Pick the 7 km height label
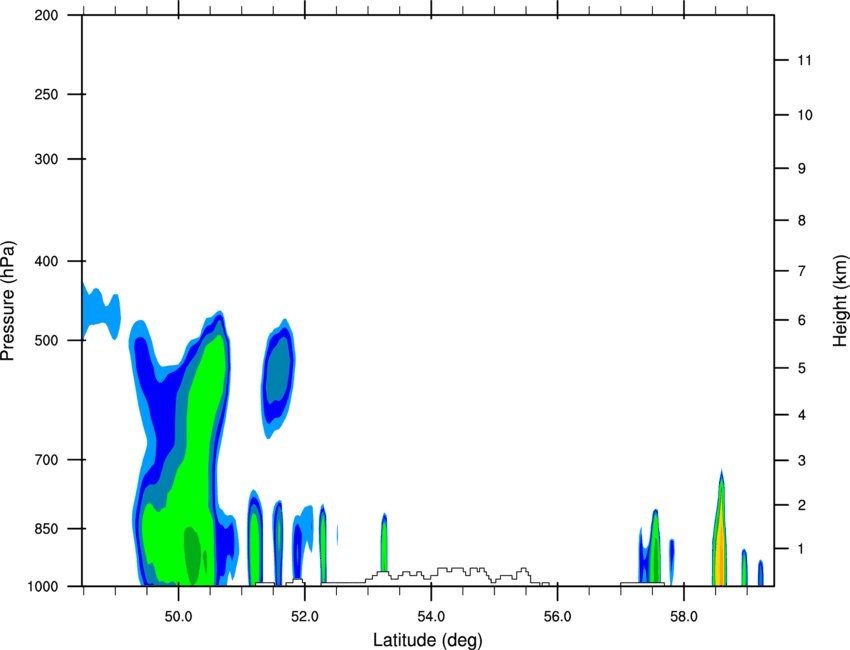The image size is (850, 650). tap(802, 271)
